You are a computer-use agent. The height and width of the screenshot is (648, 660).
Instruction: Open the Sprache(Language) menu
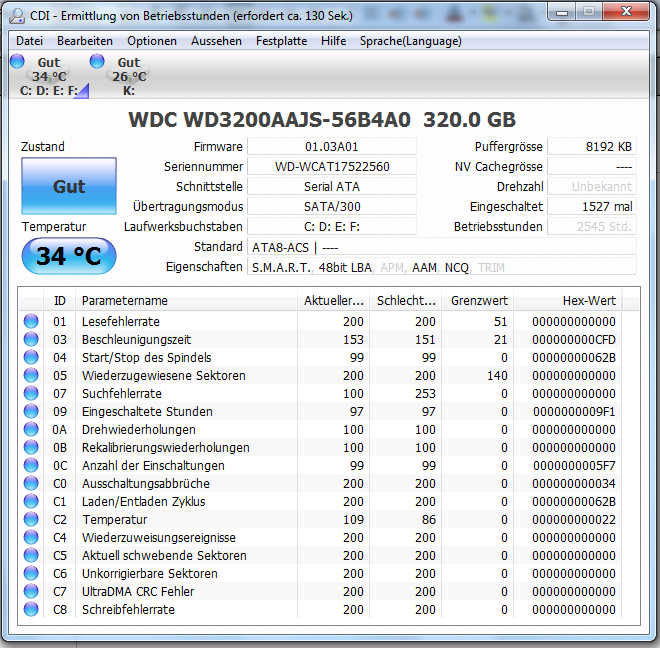[411, 41]
